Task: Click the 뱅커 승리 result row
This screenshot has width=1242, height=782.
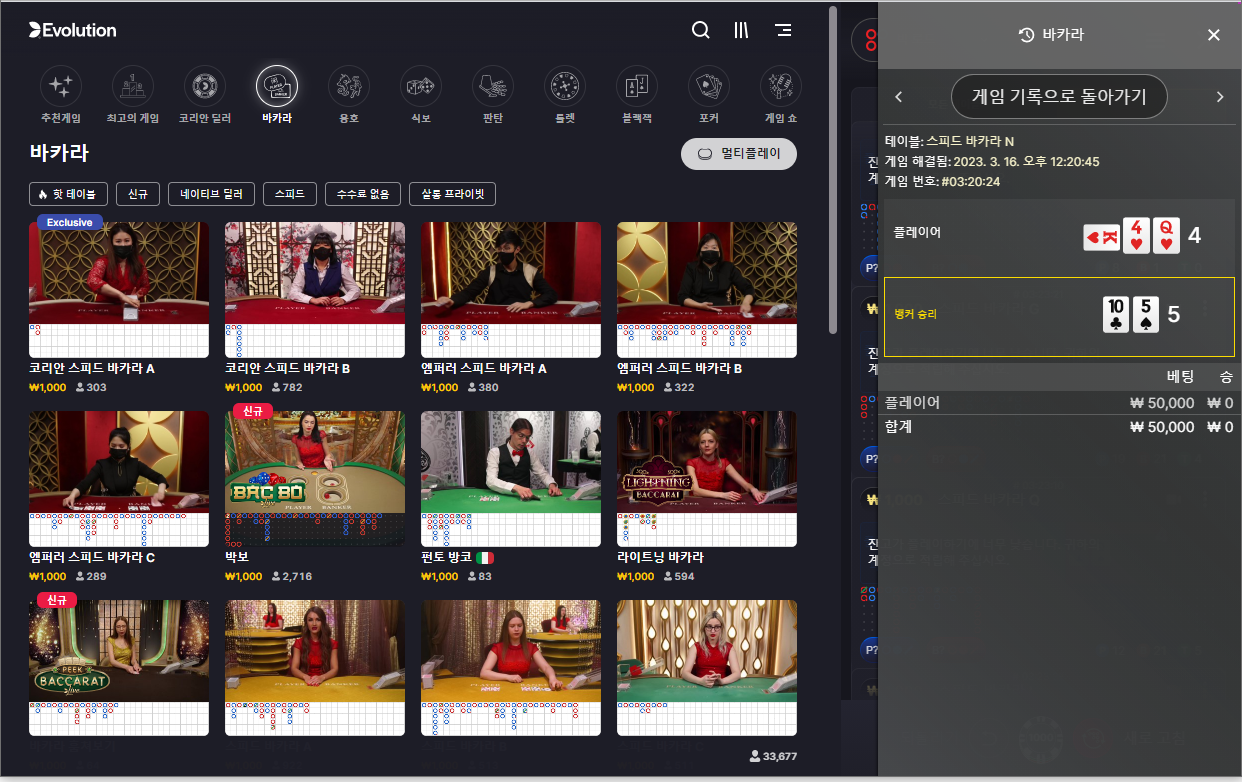Action: pyautogui.click(x=1059, y=316)
